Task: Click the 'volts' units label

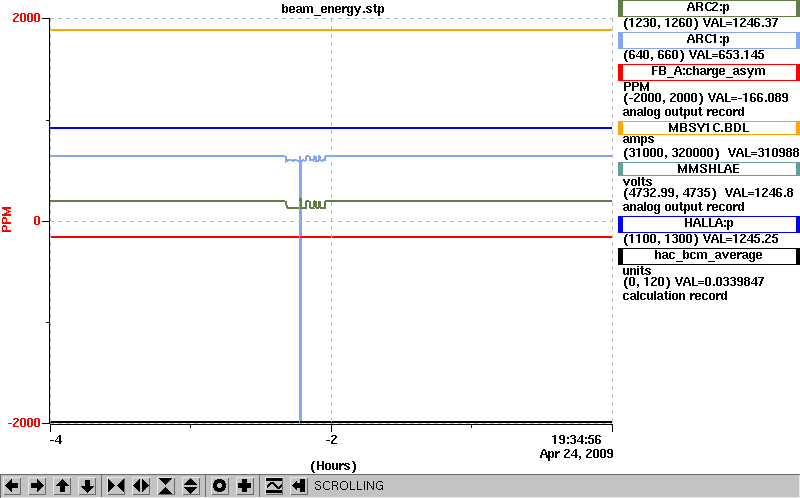Action: click(637, 182)
